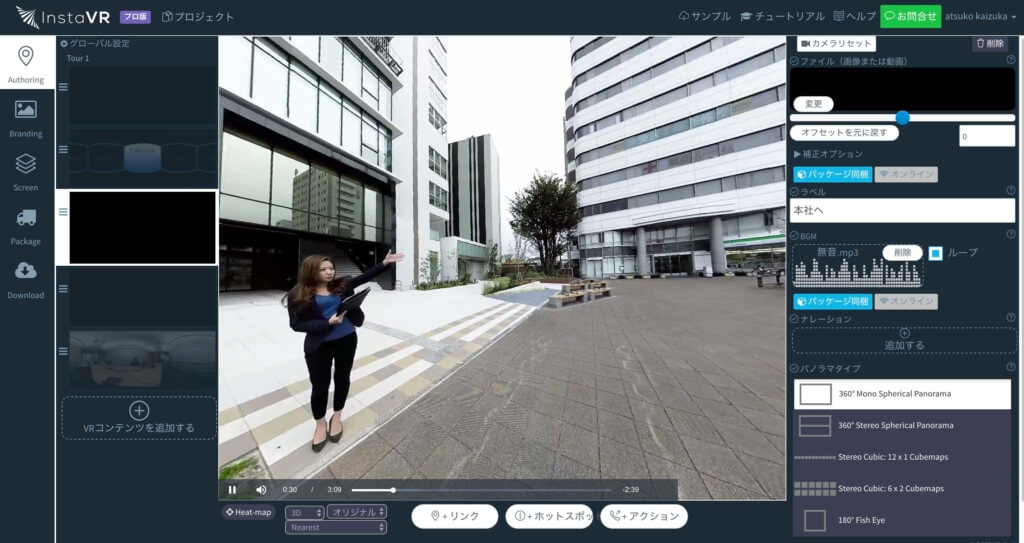Open the Screen section
The width and height of the screenshot is (1024, 543).
coord(25,172)
